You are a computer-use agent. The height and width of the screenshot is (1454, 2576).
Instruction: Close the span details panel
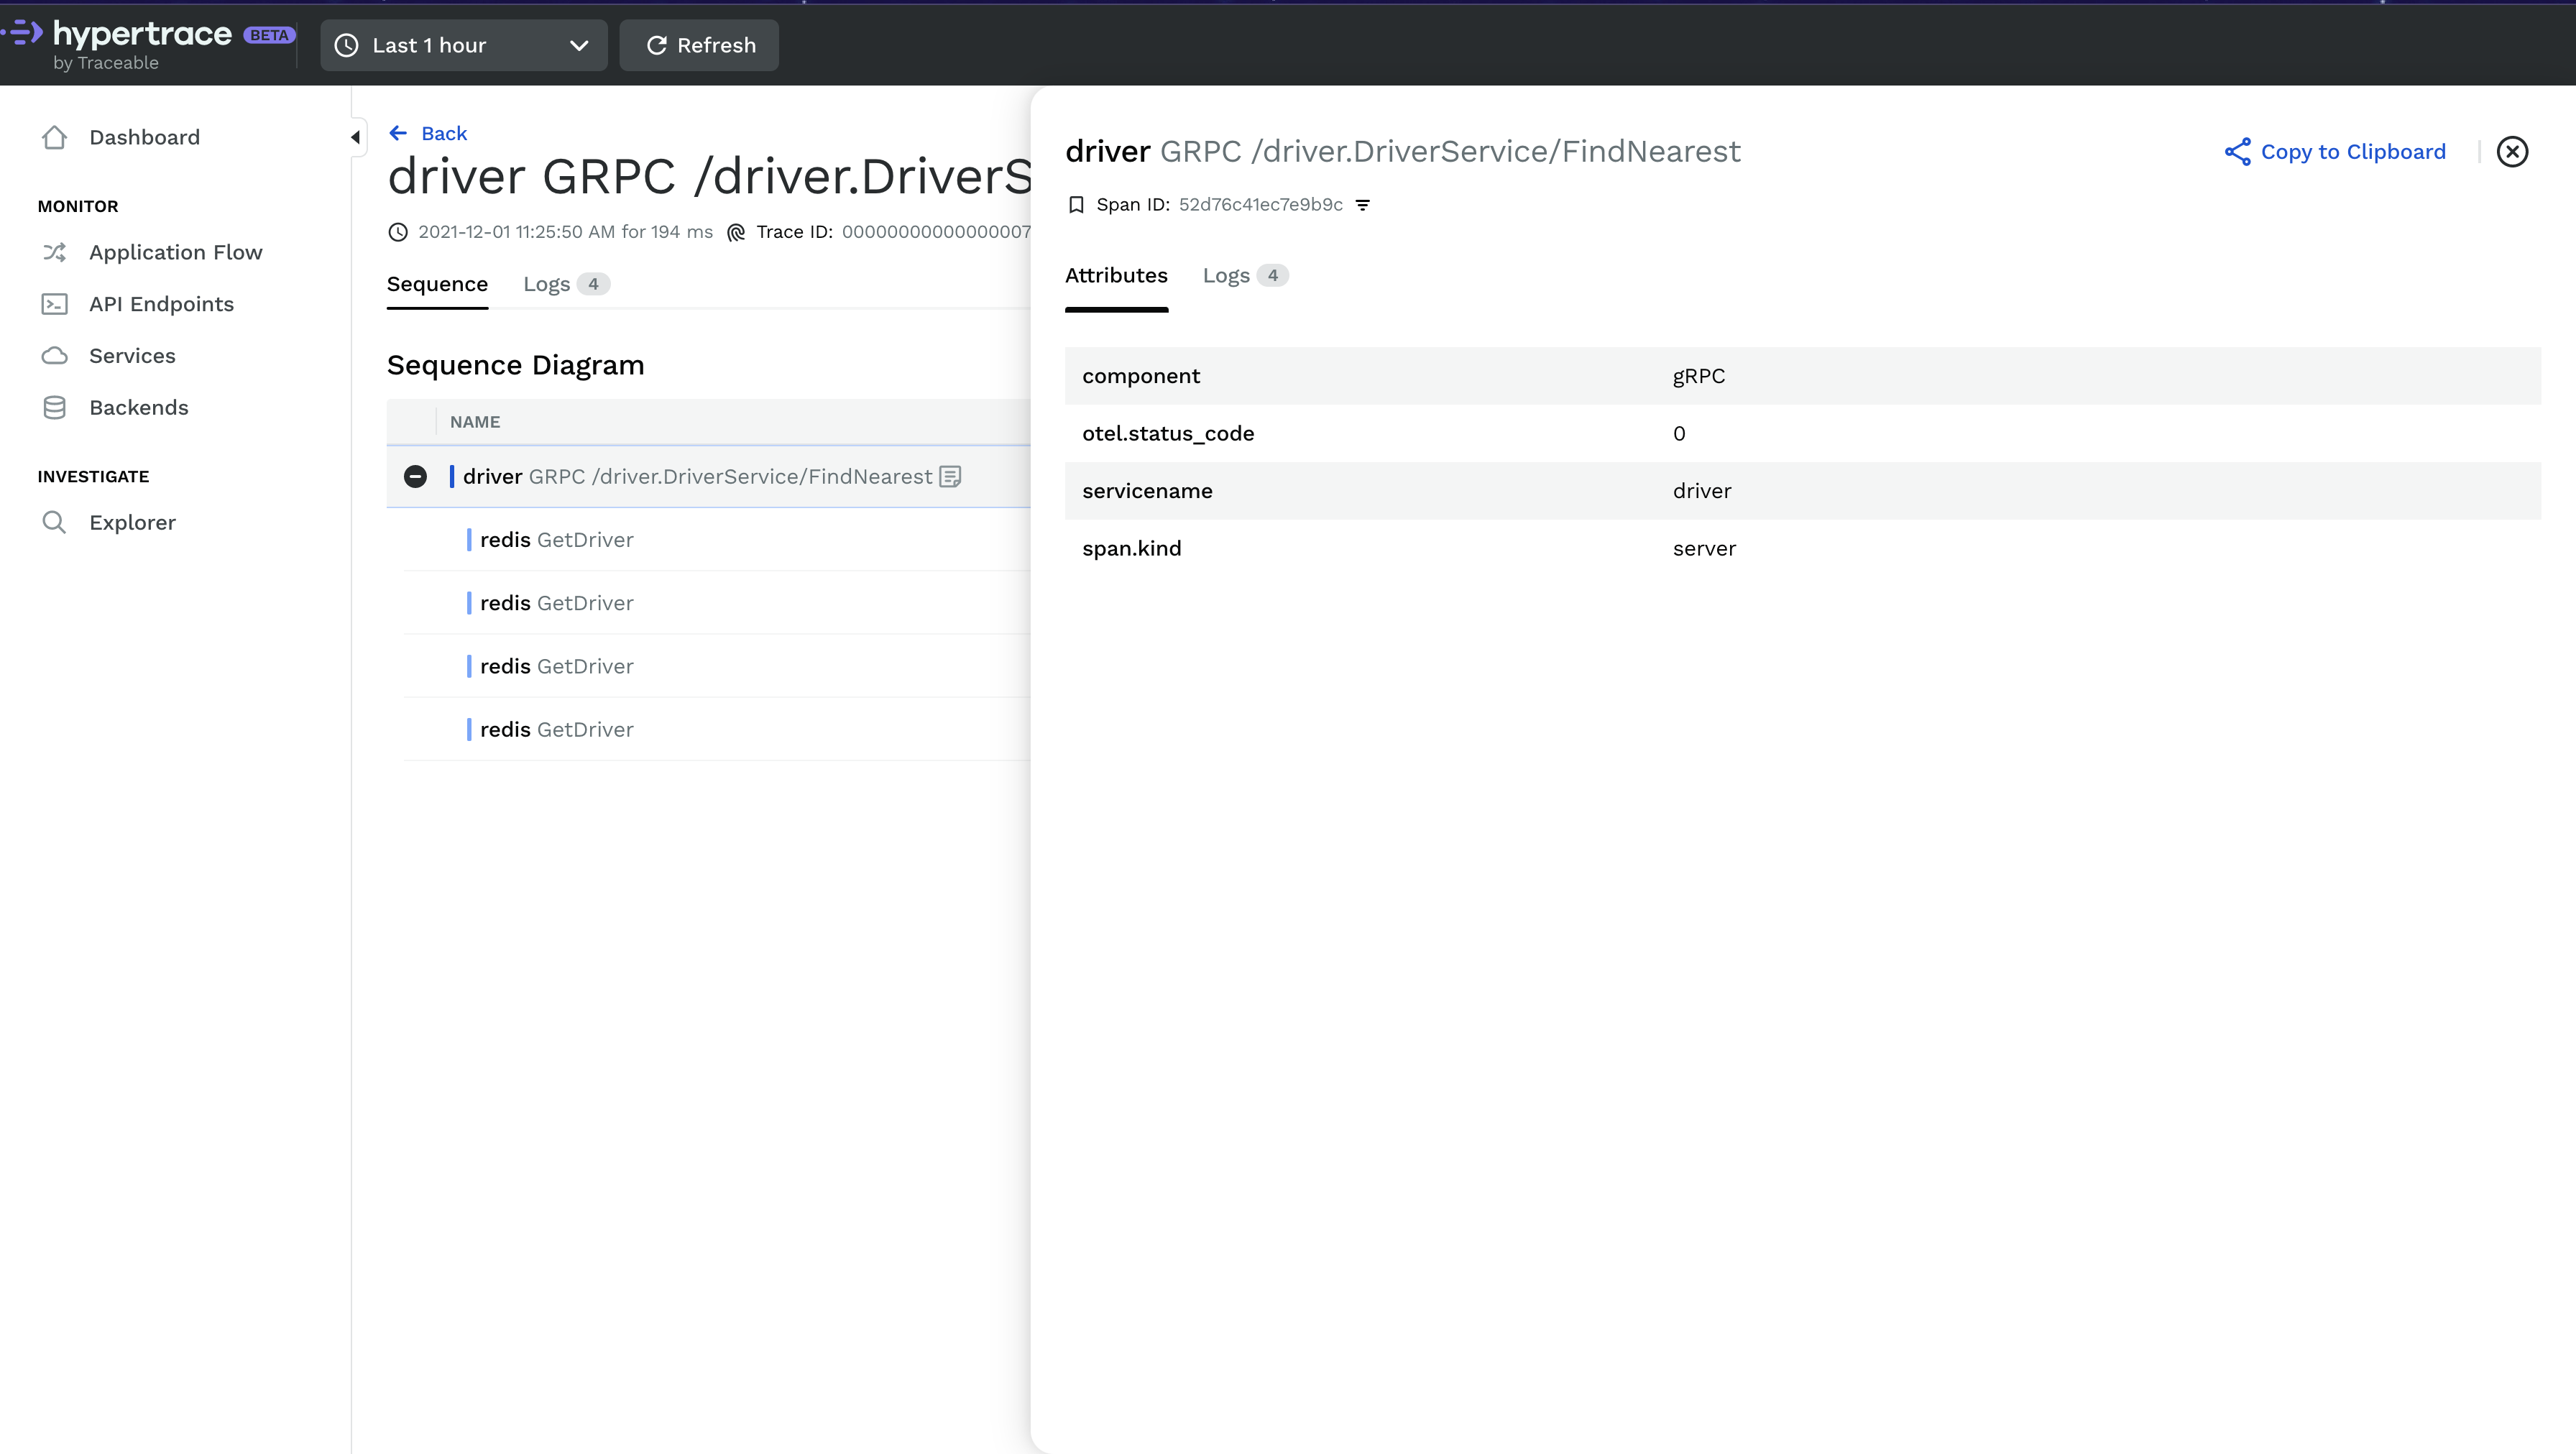[2512, 152]
